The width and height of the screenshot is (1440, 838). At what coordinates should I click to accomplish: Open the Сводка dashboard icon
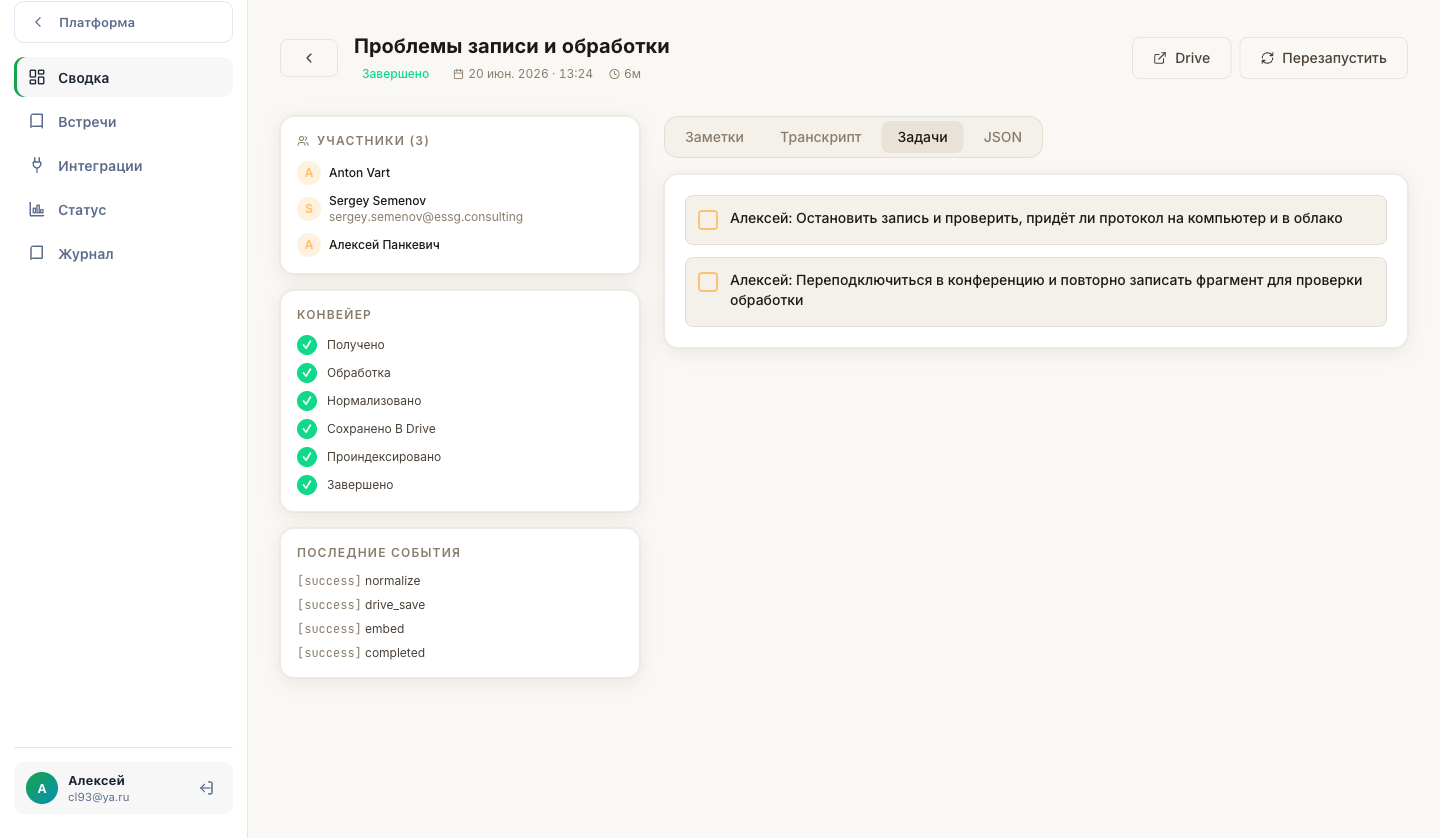tap(37, 77)
